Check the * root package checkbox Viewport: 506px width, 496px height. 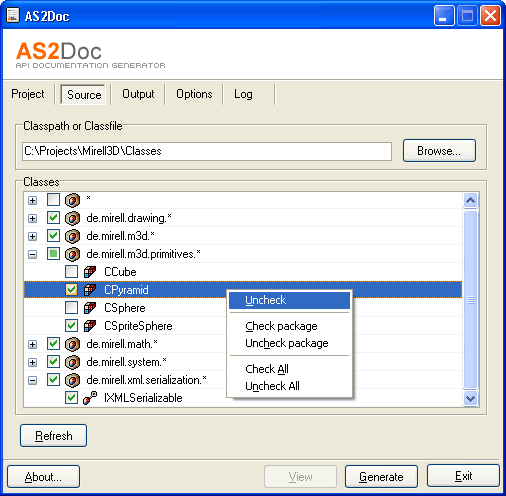click(x=53, y=200)
